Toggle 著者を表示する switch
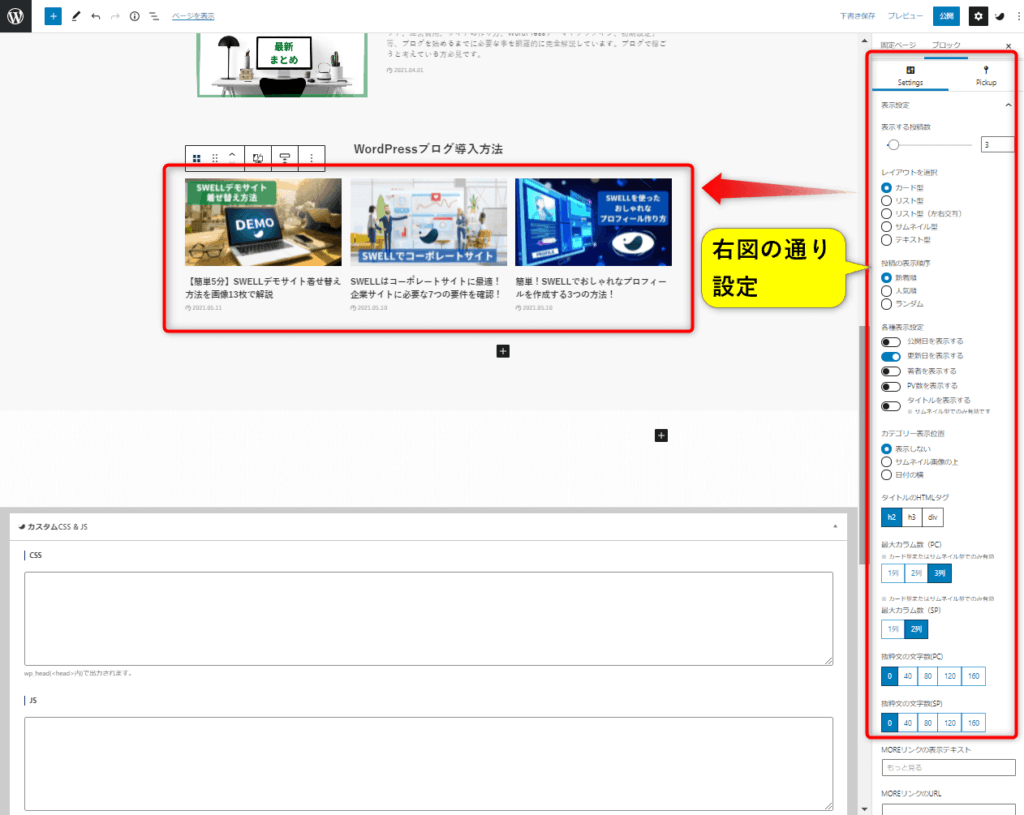 click(891, 372)
